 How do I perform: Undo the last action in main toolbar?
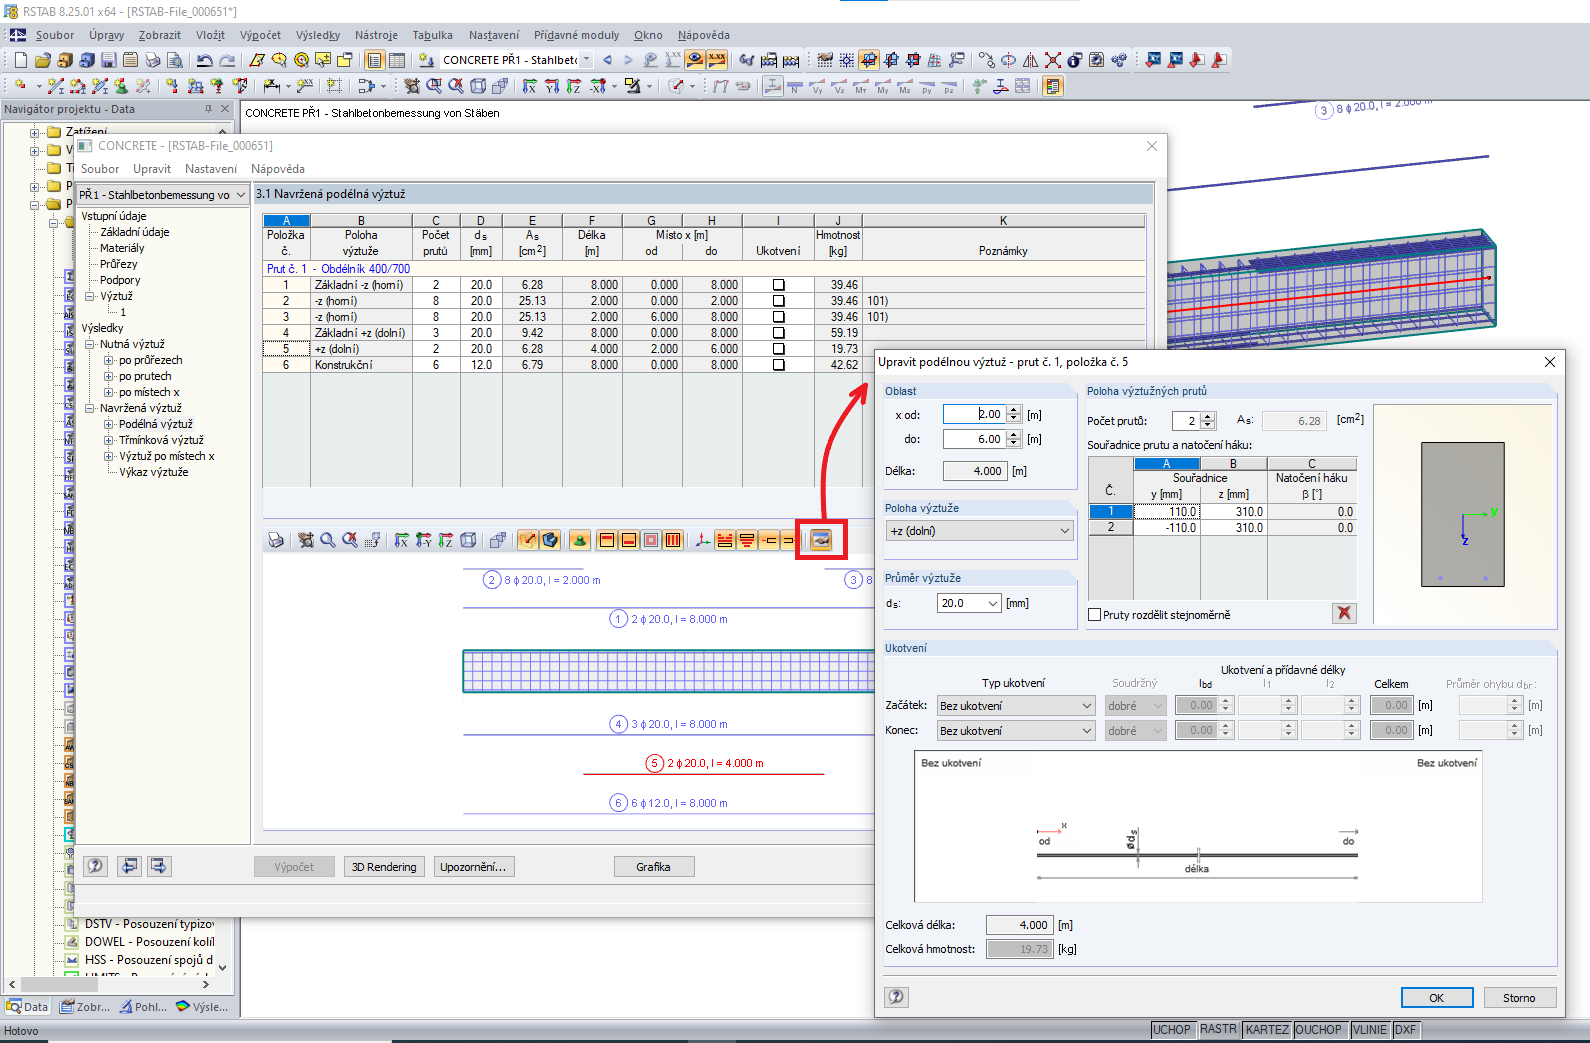[204, 60]
